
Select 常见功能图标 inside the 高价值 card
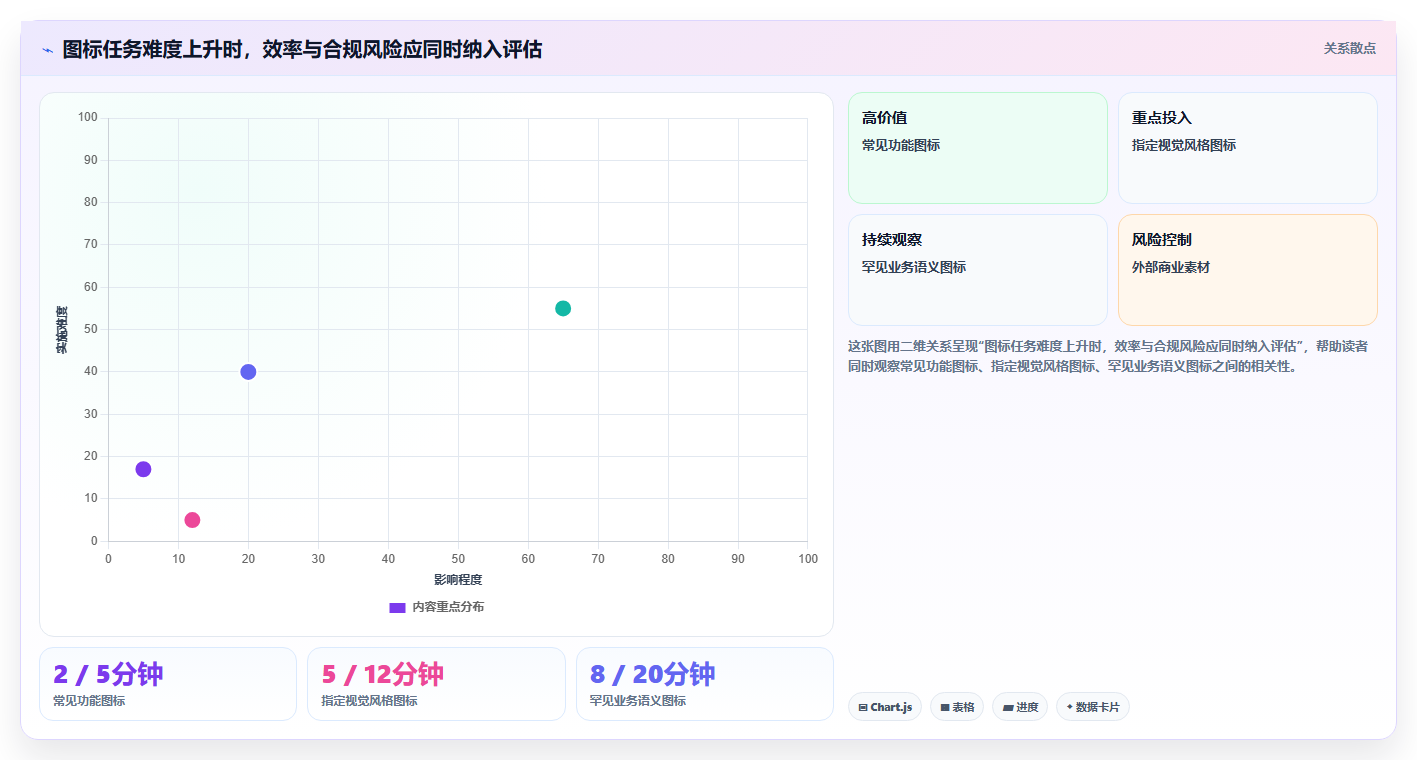click(901, 145)
